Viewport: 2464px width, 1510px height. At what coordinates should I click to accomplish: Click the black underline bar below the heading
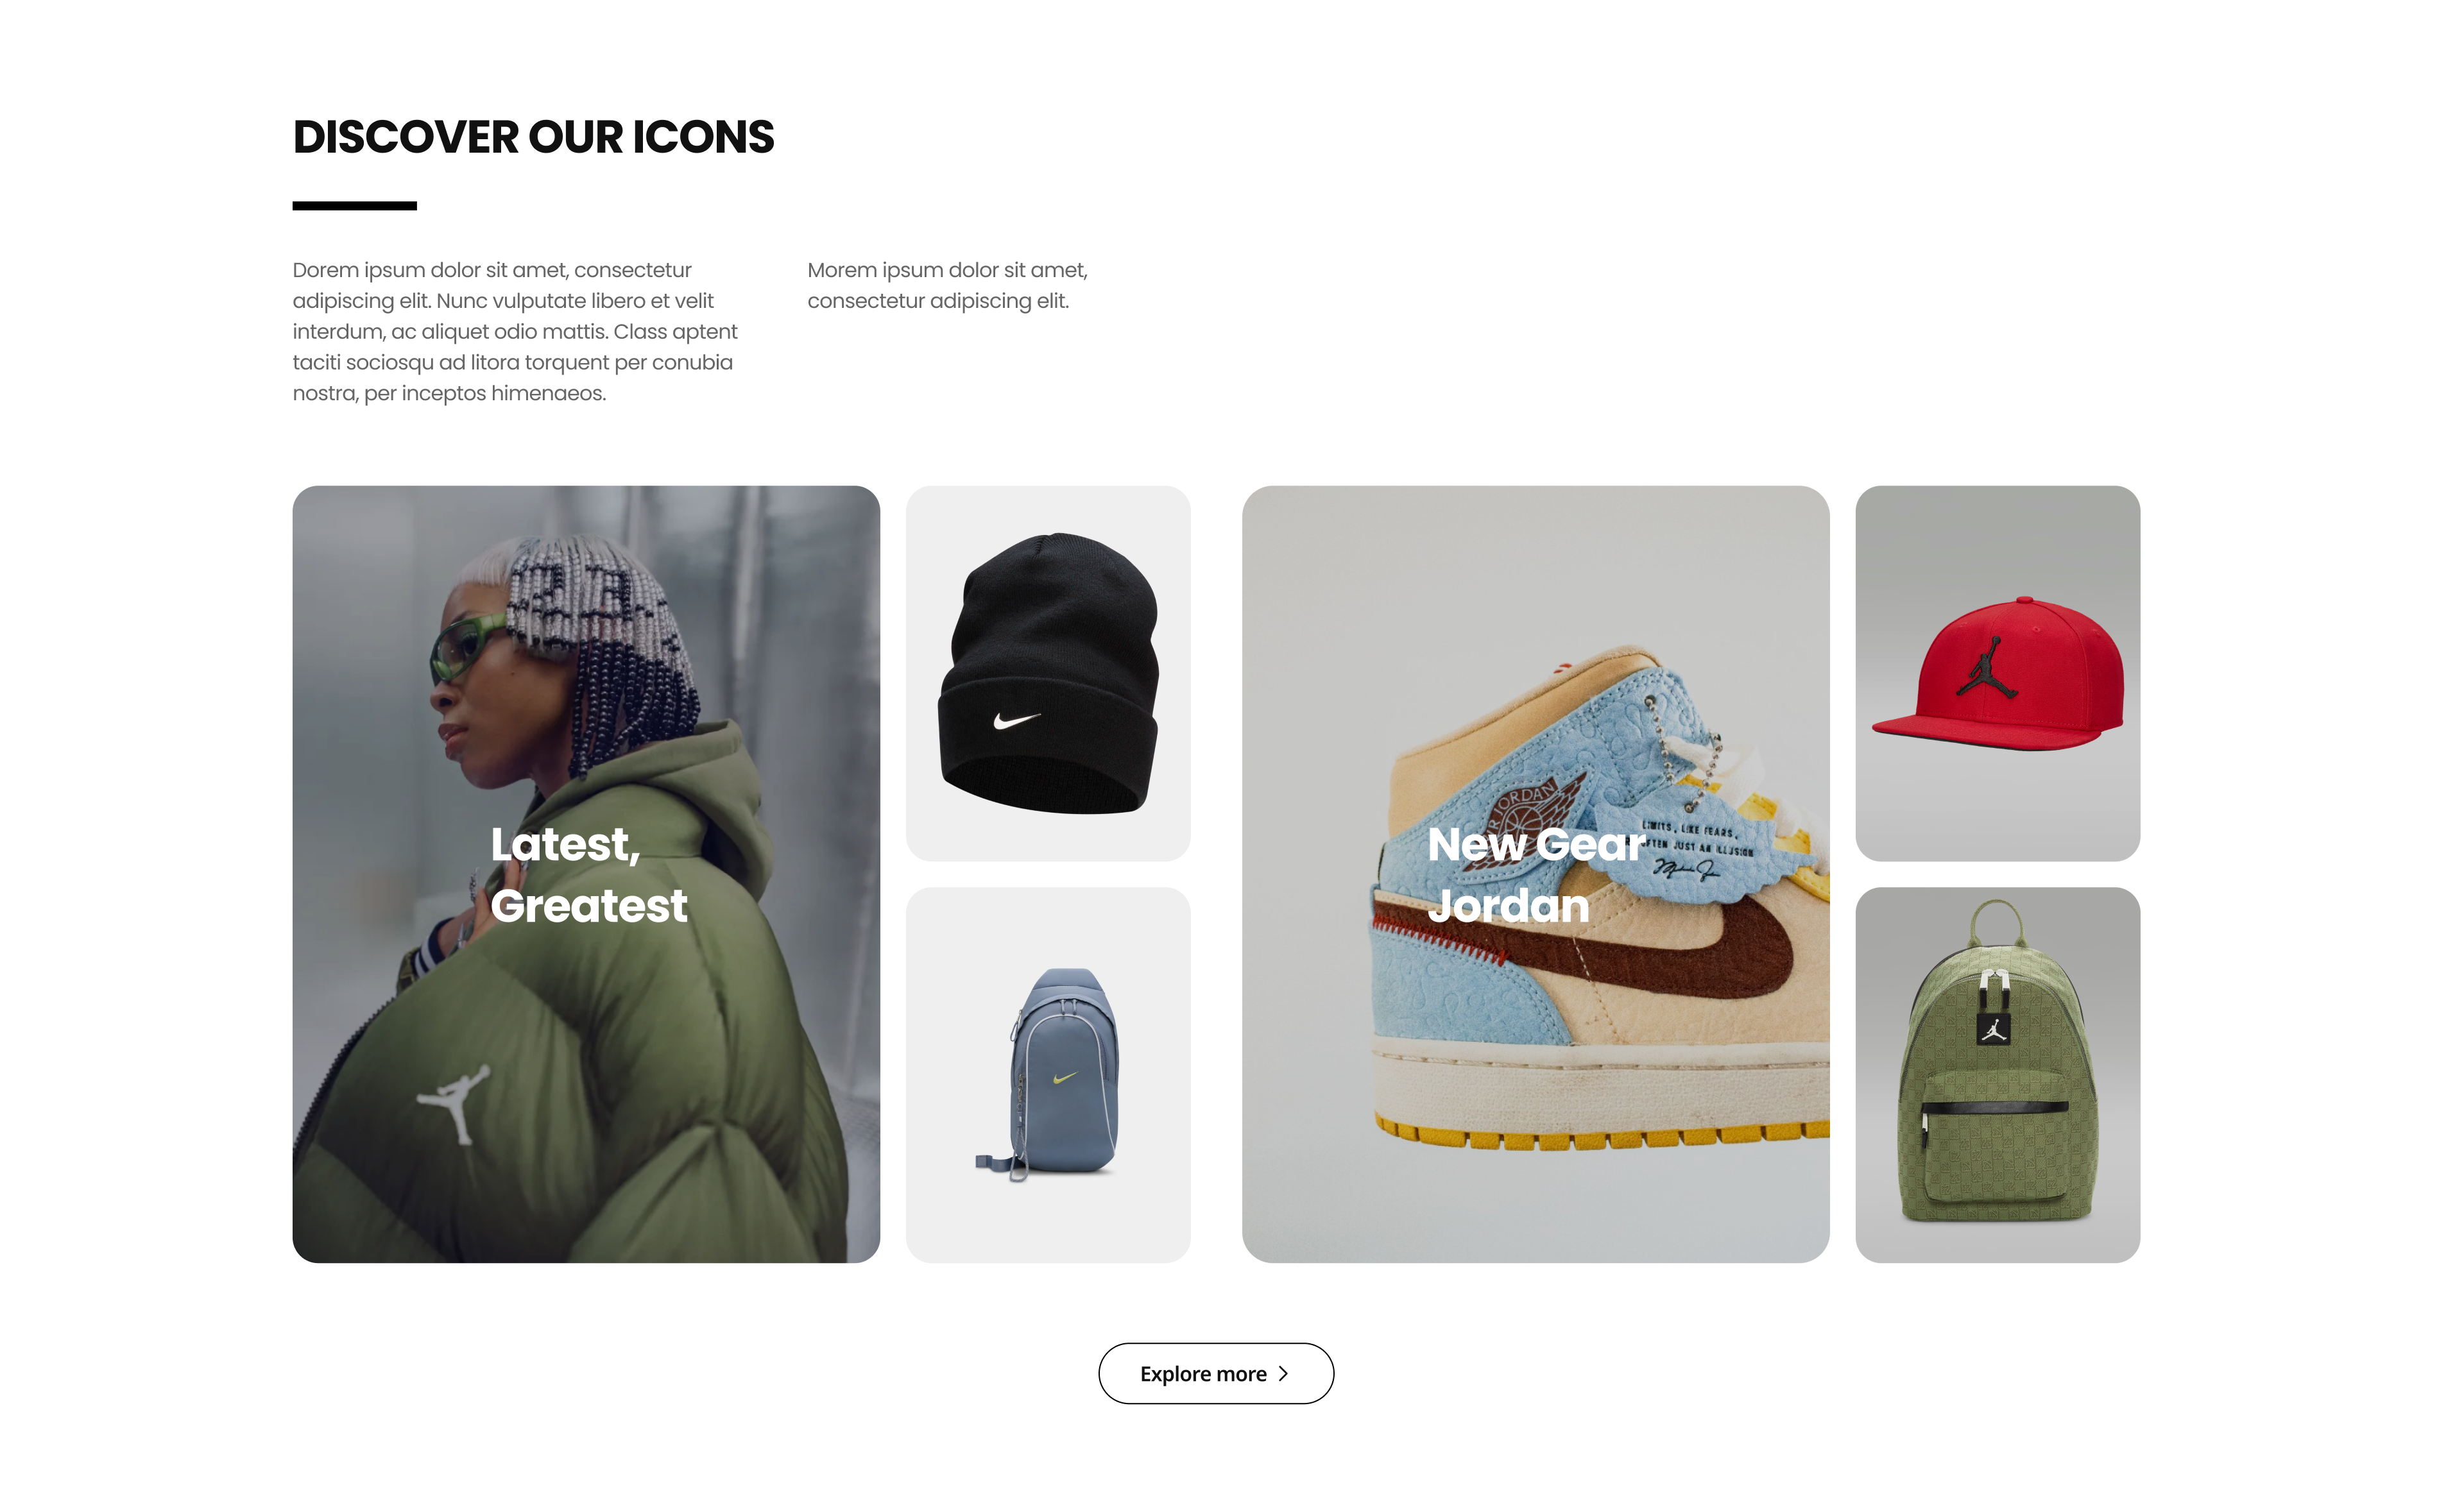click(354, 206)
